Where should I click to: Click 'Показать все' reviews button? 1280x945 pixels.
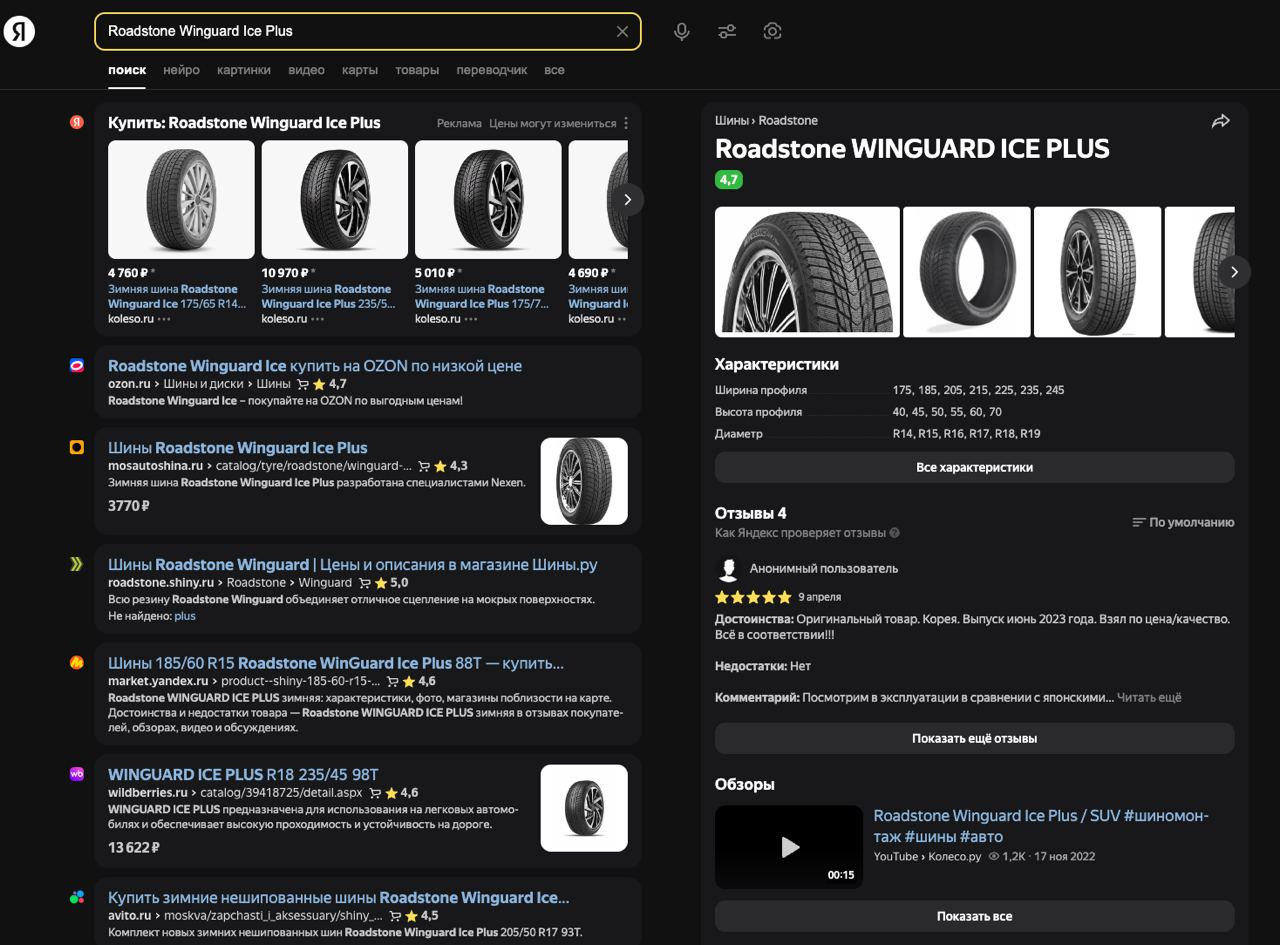(974, 916)
